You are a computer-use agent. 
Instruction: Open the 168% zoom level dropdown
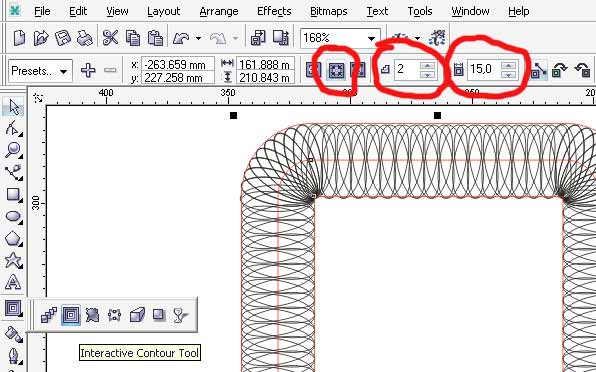(371, 38)
